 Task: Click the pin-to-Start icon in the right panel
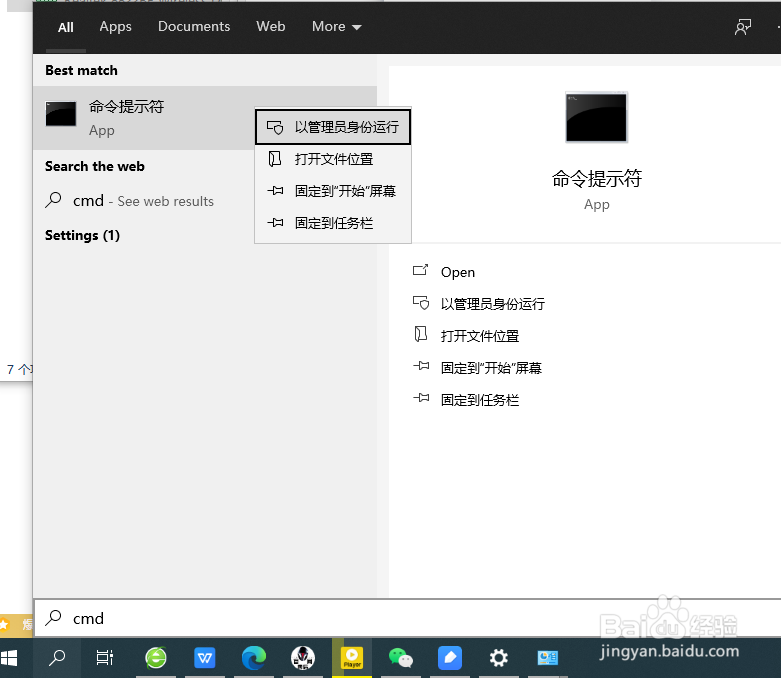point(421,366)
